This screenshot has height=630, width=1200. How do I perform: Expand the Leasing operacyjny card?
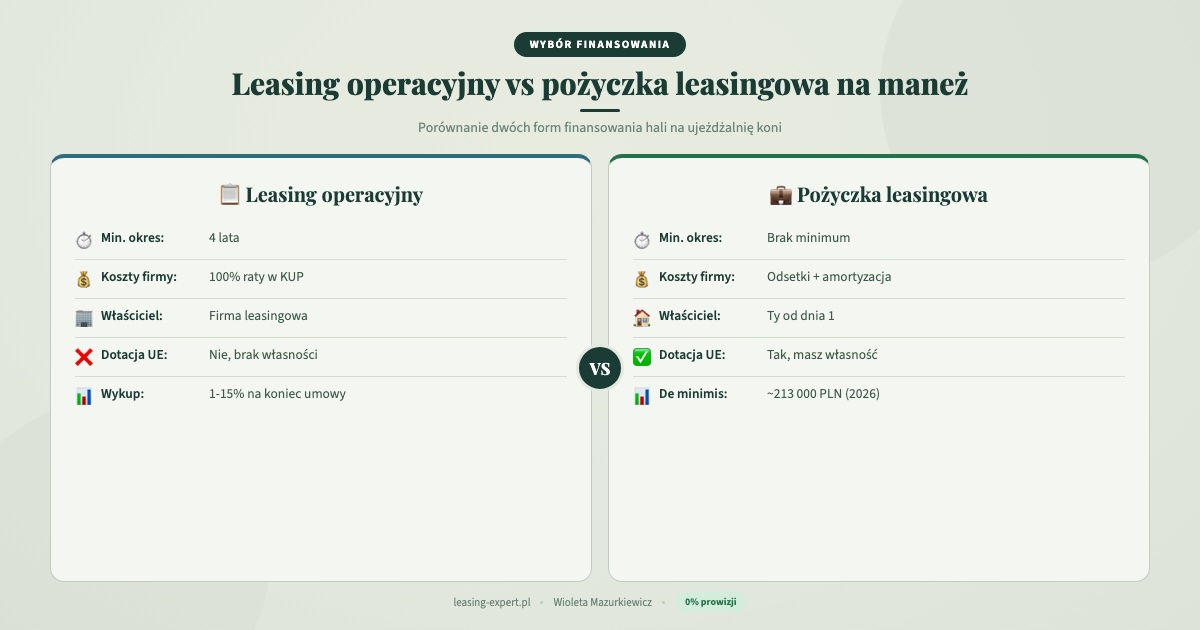point(320,480)
